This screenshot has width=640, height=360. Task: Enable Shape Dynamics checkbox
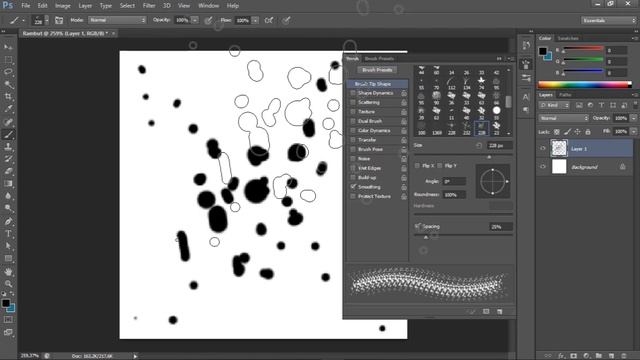pos(353,93)
